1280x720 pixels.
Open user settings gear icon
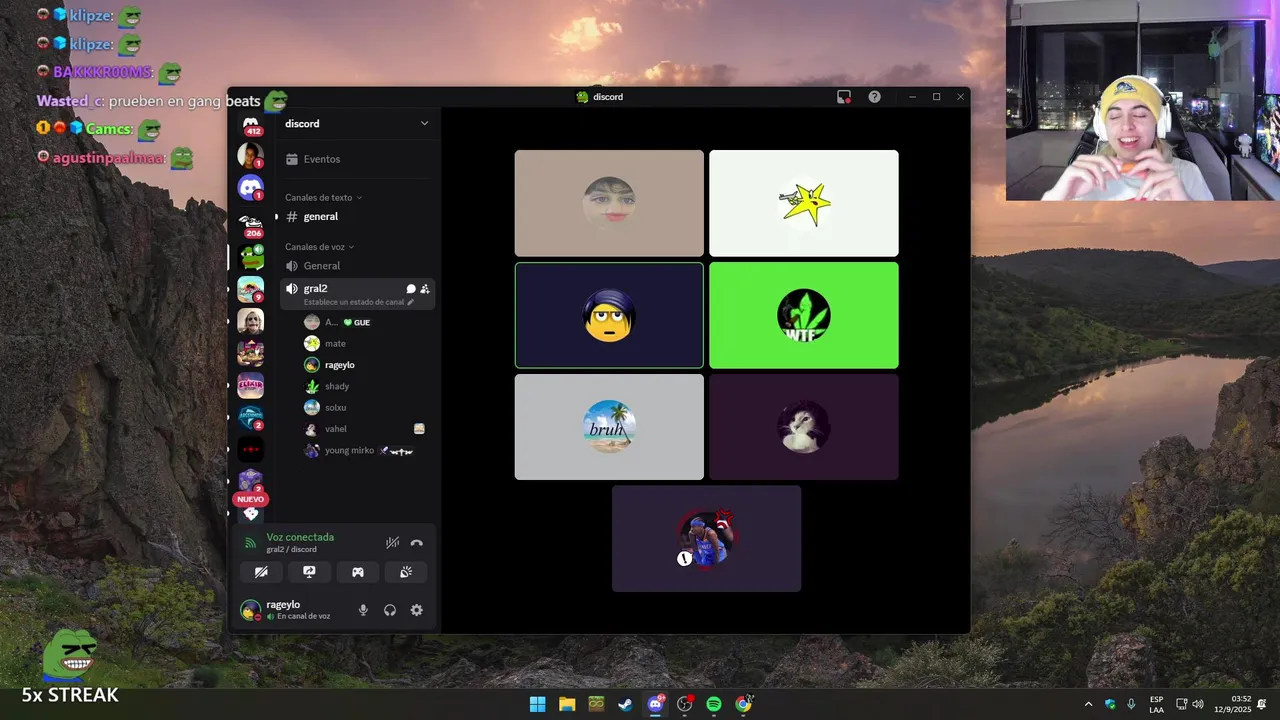(417, 610)
